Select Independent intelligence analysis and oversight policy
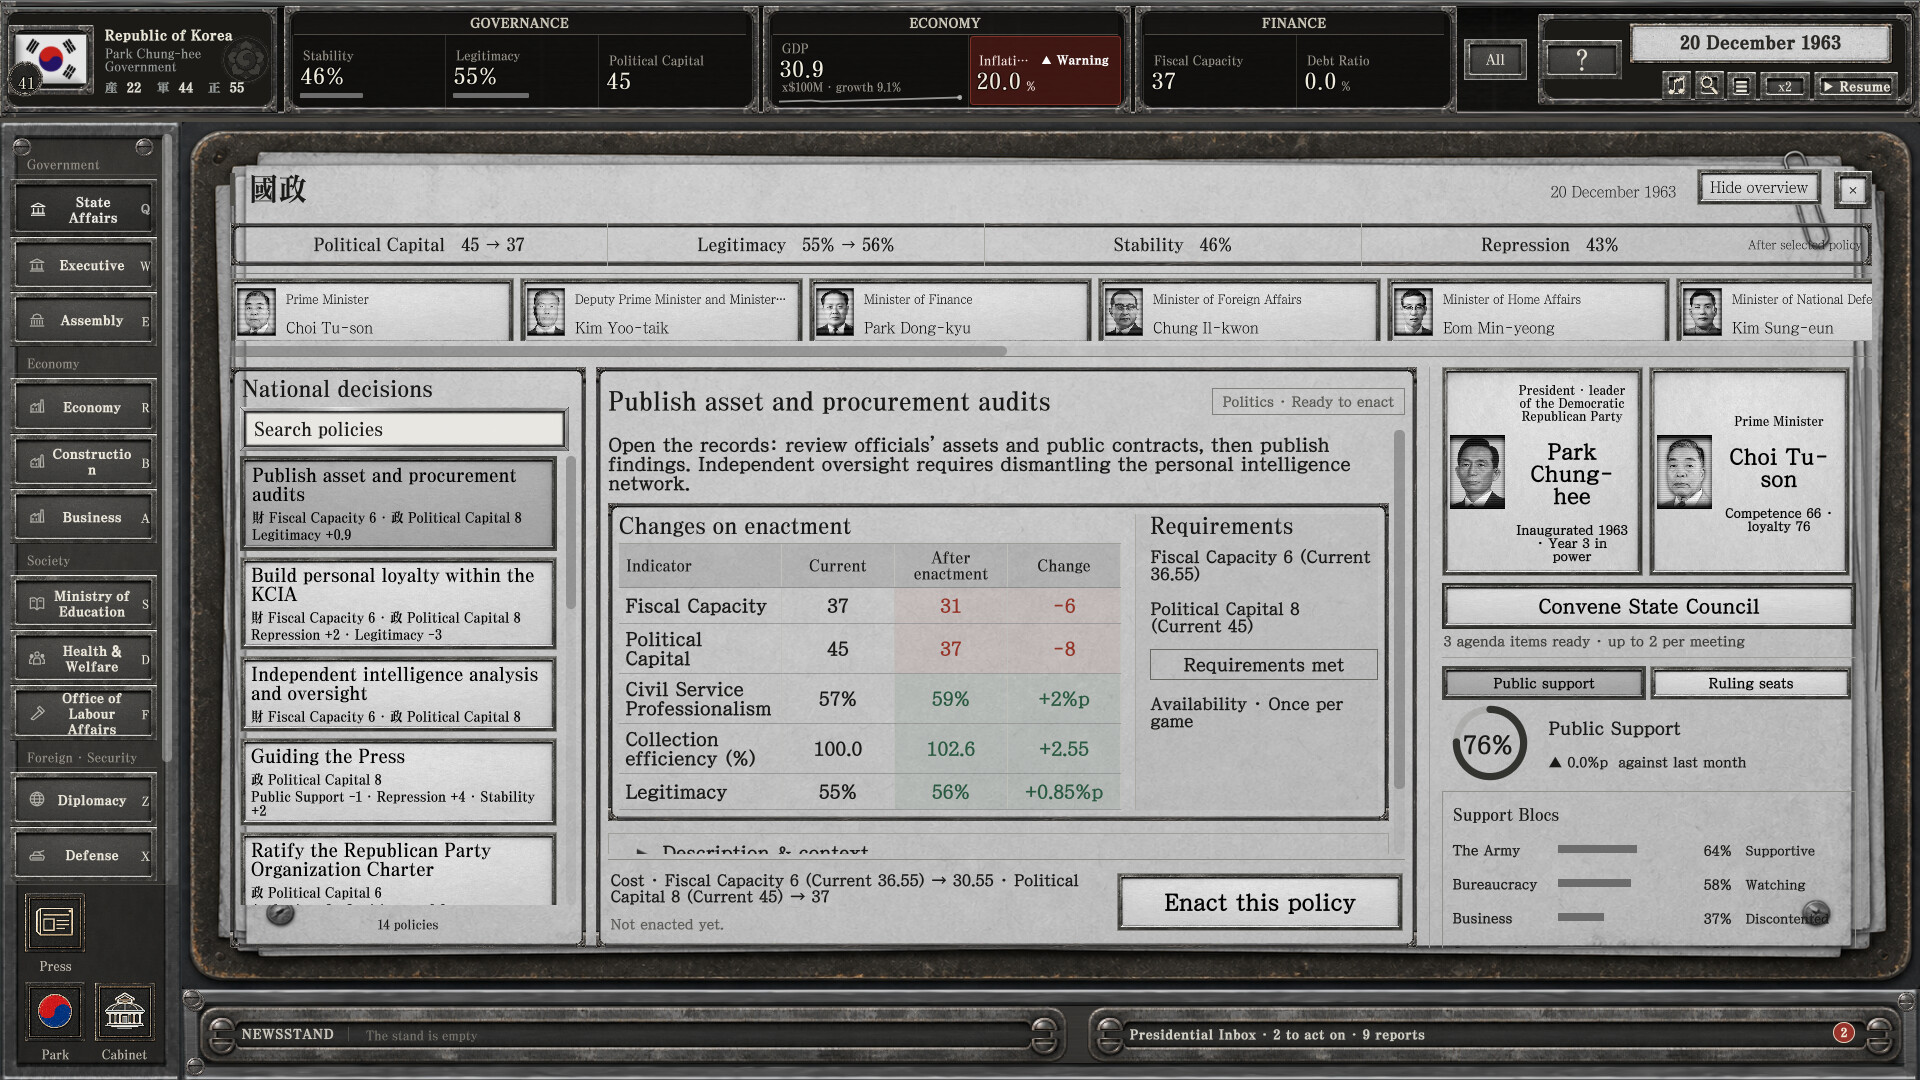1920x1080 pixels. [x=399, y=694]
